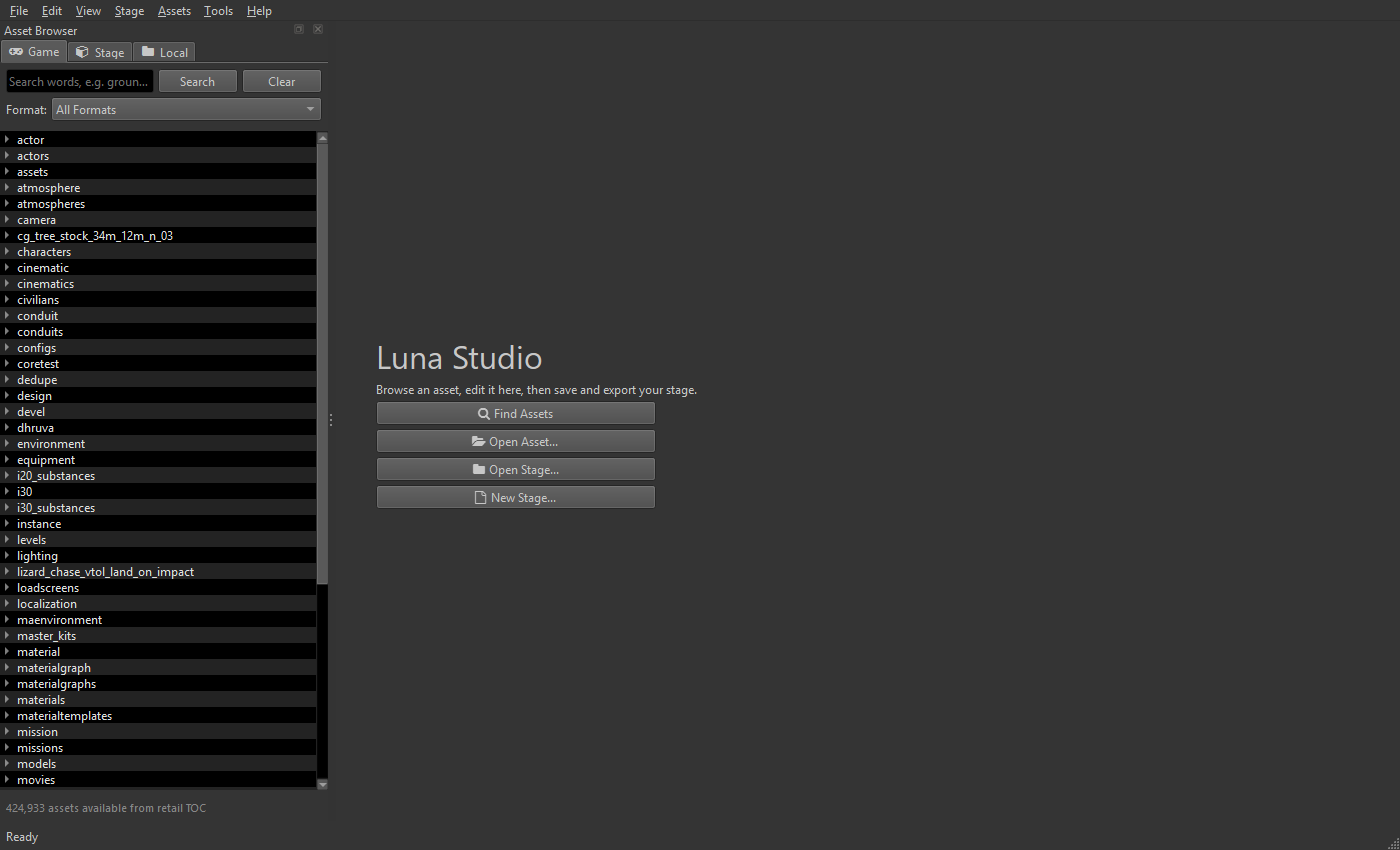Select the conduit tree row

[x=158, y=316]
